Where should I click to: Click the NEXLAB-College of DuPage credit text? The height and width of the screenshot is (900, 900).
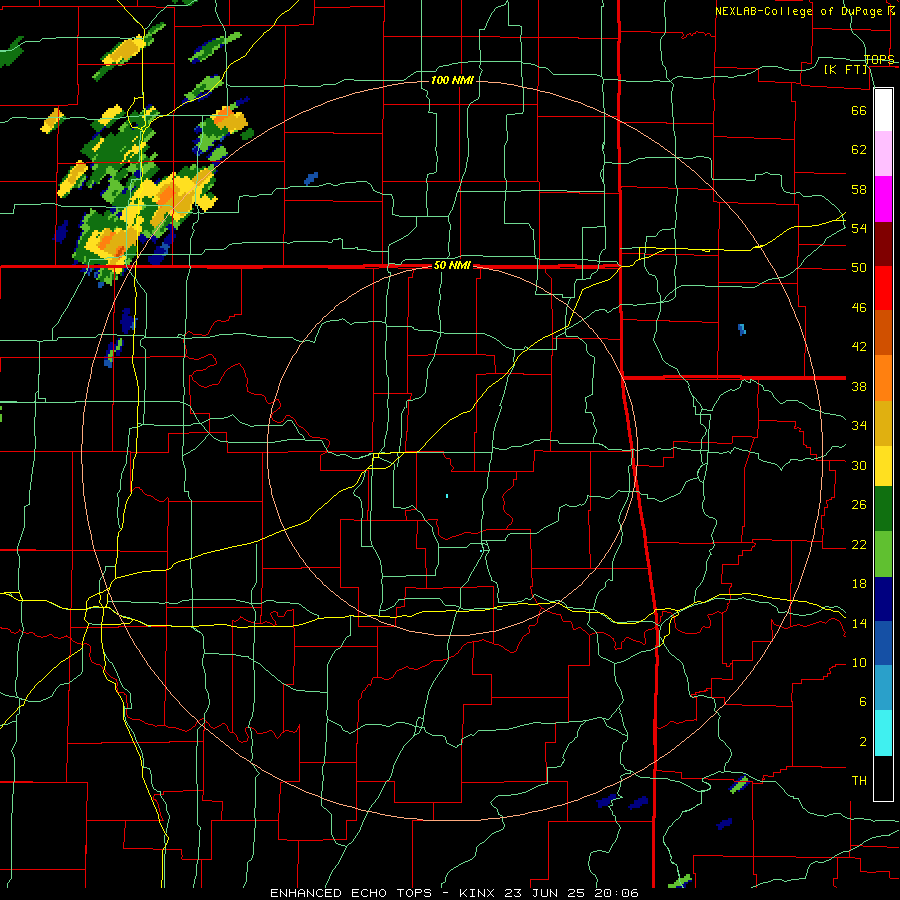[800, 11]
